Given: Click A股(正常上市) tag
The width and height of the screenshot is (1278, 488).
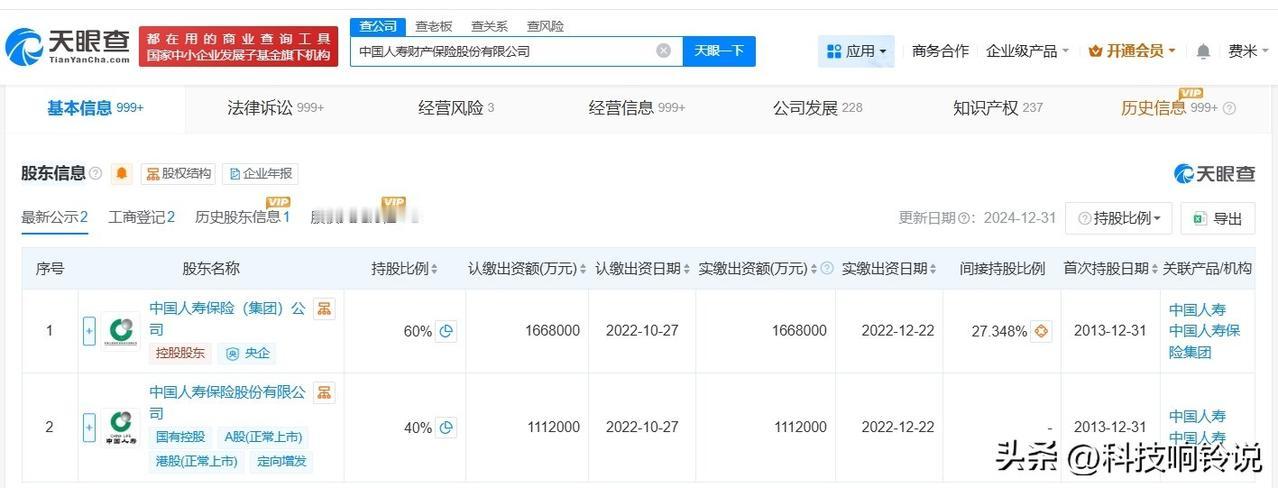Looking at the screenshot, I should (x=262, y=437).
